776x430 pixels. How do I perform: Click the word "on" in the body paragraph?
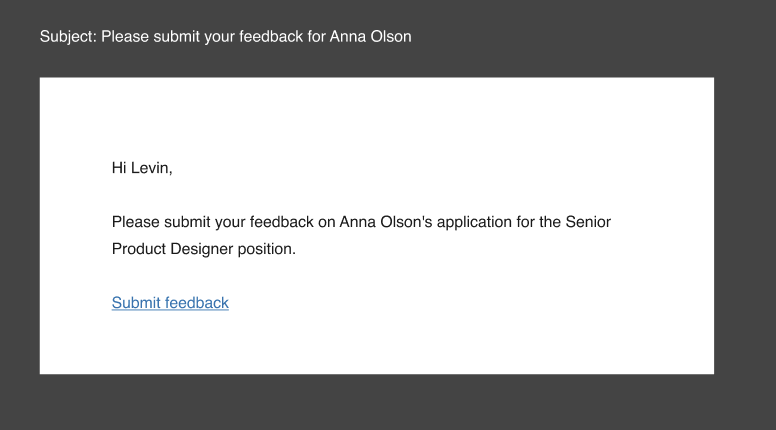pos(327,223)
